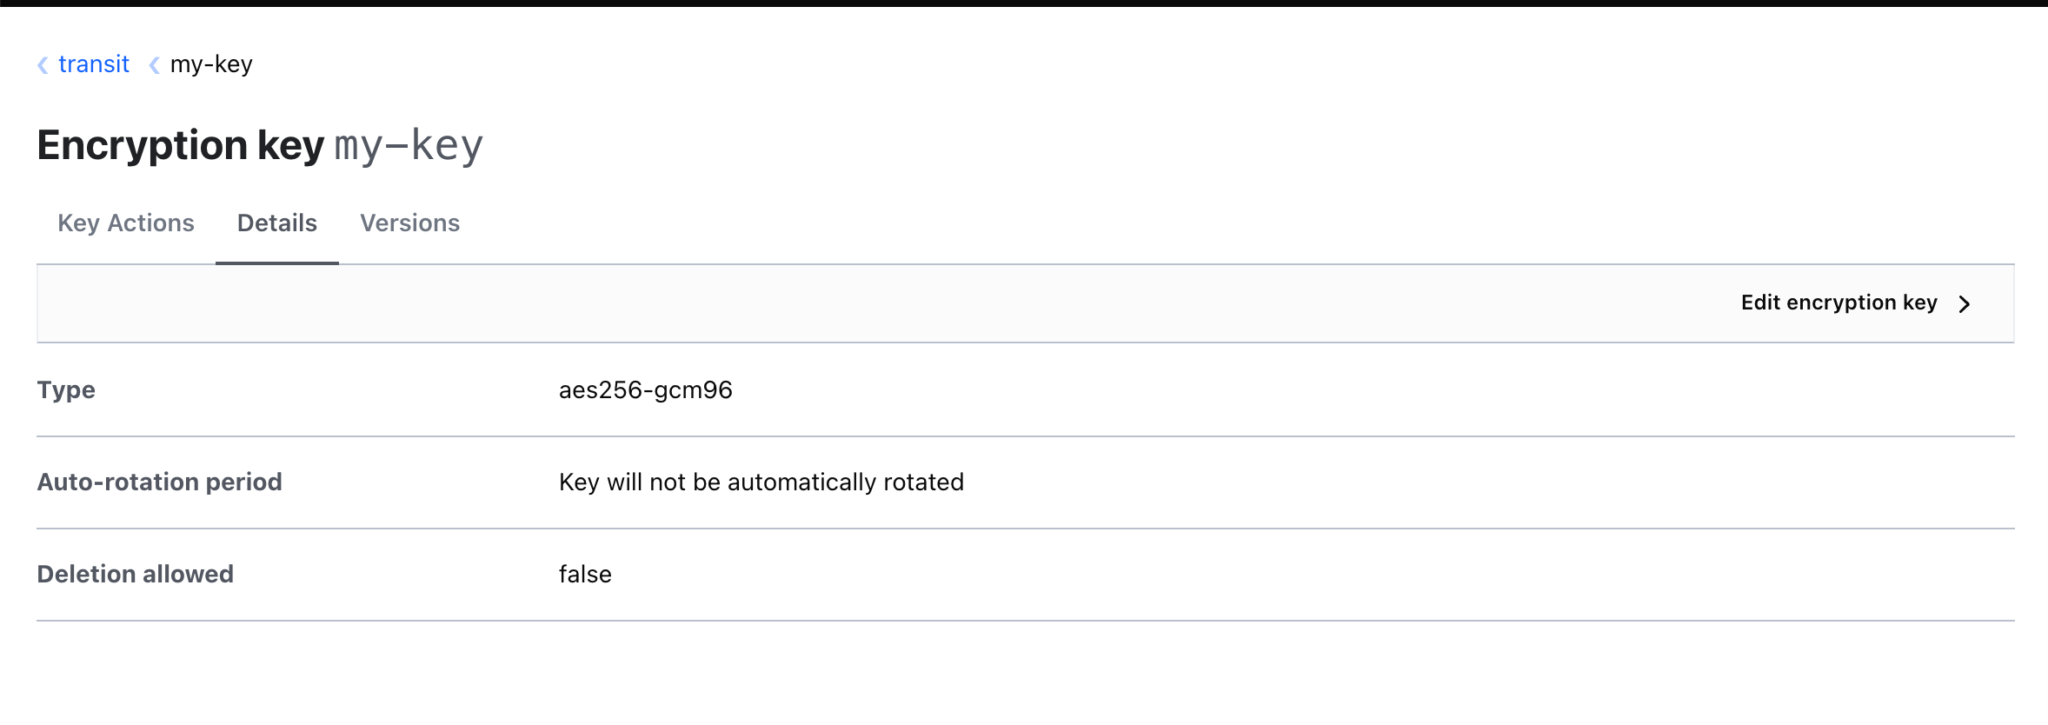Click the right-arrow chevron beside Edit encryption key

pyautogui.click(x=1966, y=303)
